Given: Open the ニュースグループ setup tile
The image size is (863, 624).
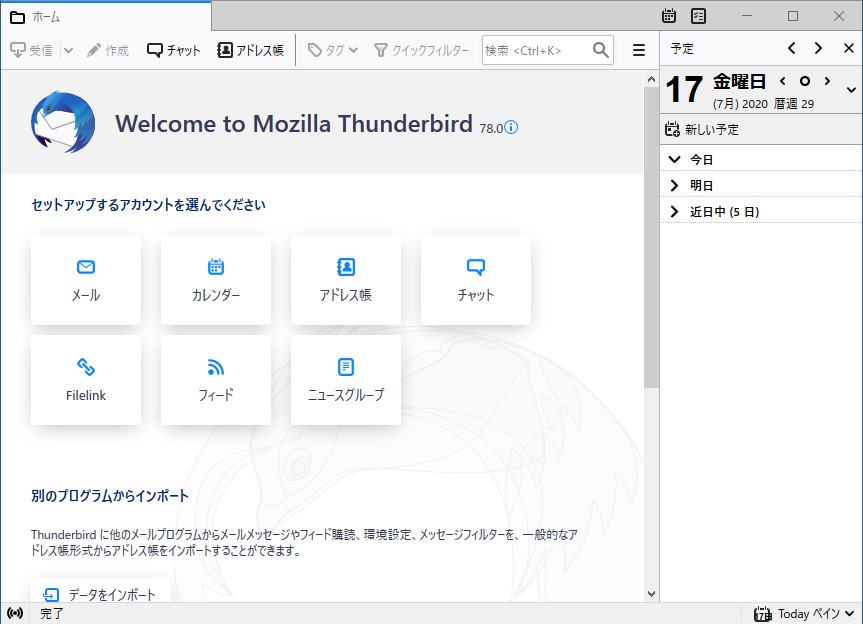Looking at the screenshot, I should 345,380.
